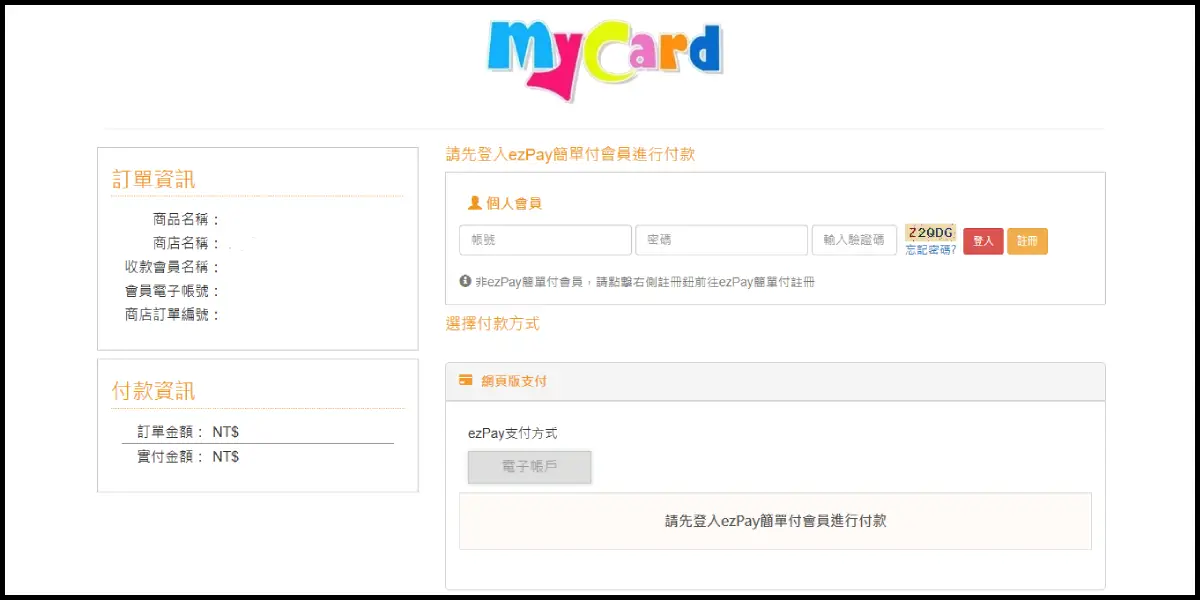
Task: Select the 電子帳戶 payment method button
Action: 530,467
